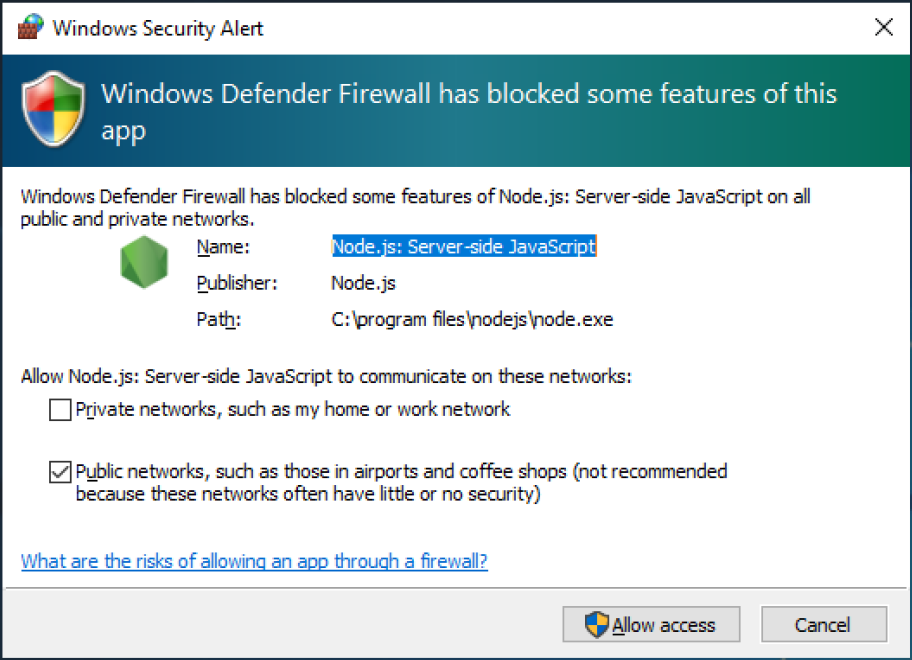Click the Windows Defender shield icon
Viewport: 912px width, 660px height.
pyautogui.click(x=54, y=109)
